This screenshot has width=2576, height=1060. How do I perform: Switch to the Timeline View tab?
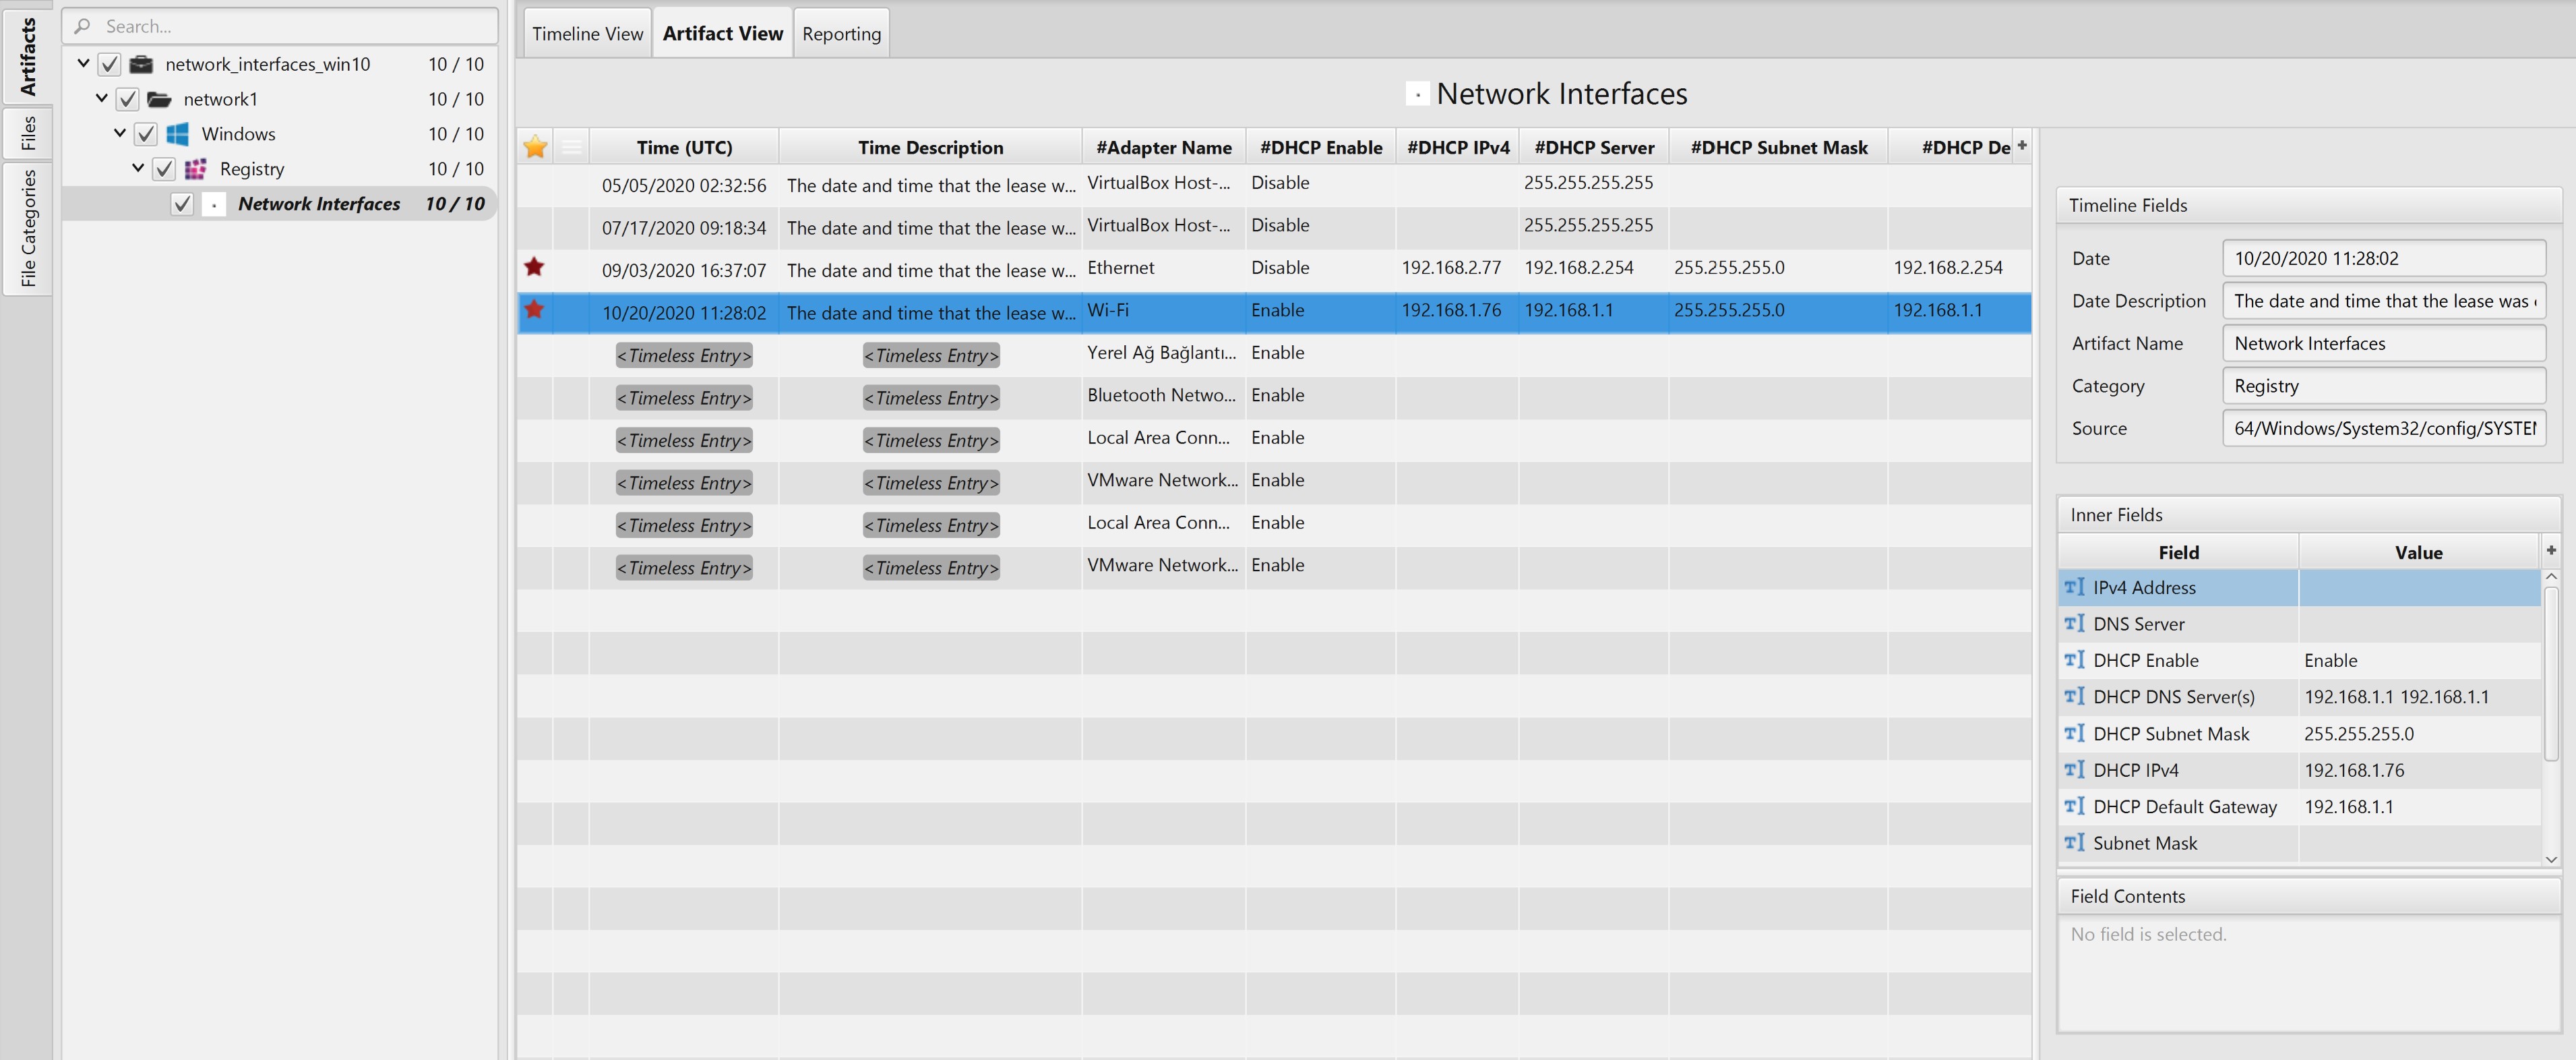[587, 32]
